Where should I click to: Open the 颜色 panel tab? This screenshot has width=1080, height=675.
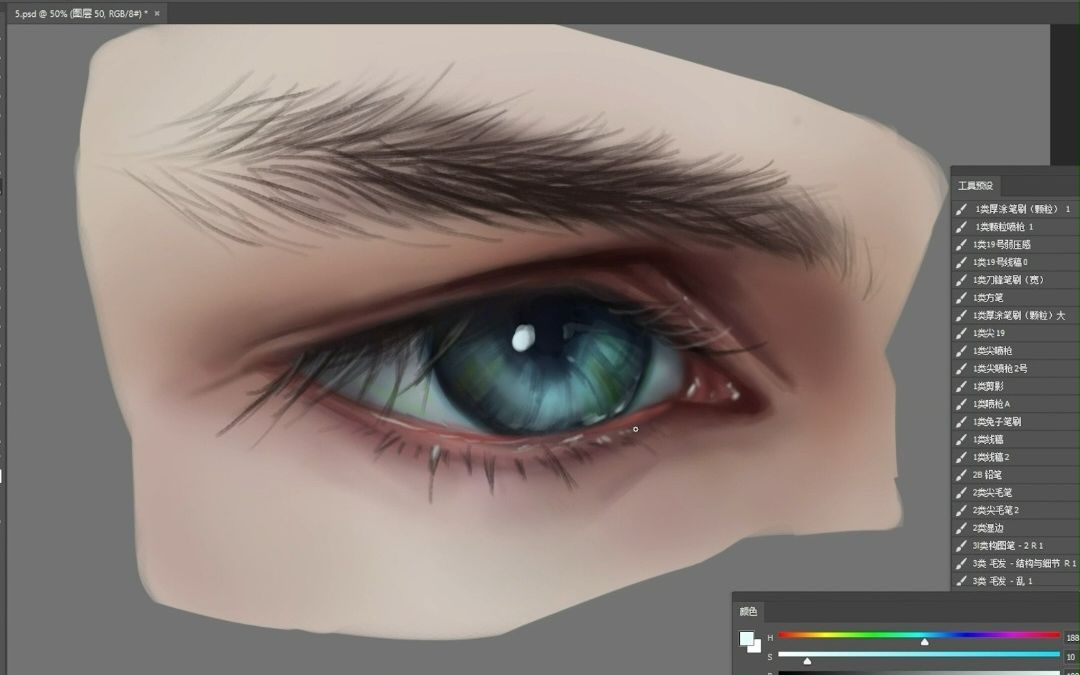748,612
